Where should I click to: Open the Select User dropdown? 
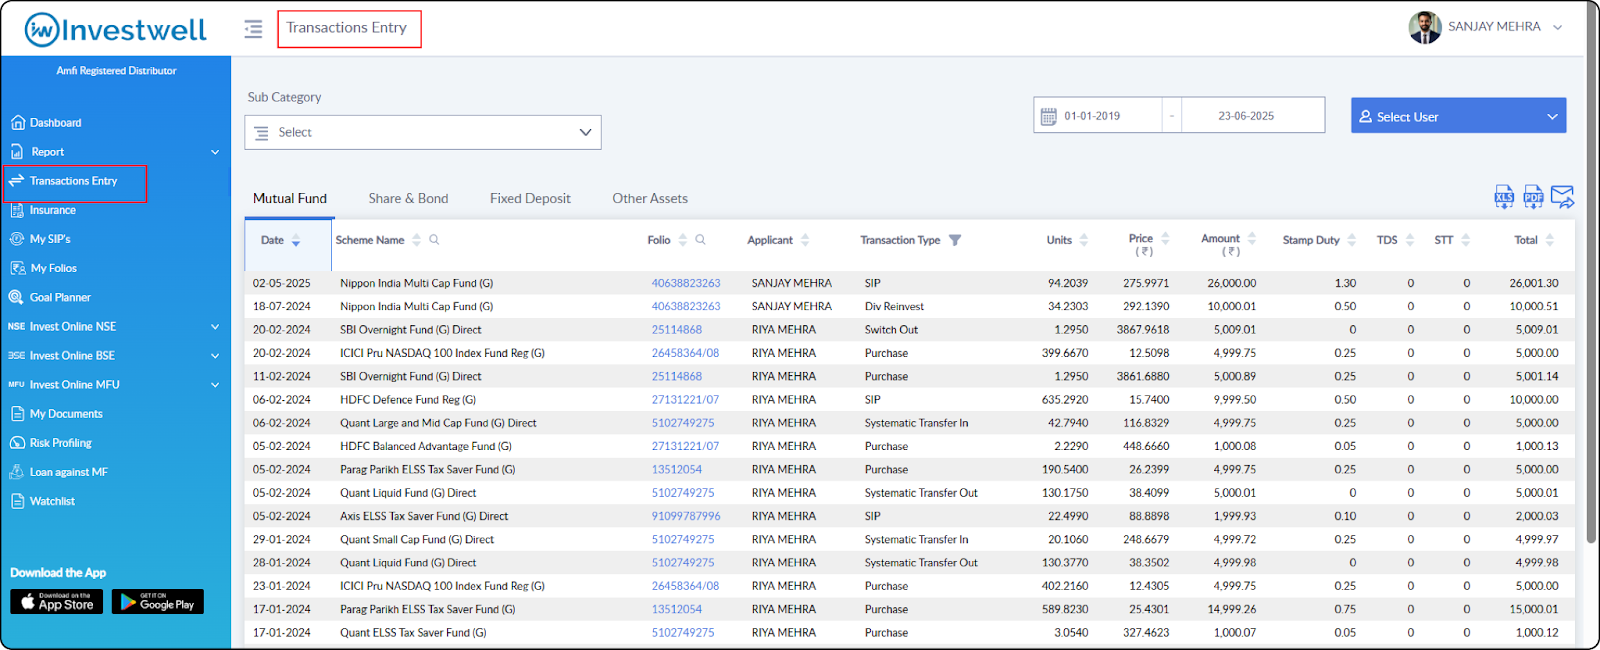[x=1458, y=116]
